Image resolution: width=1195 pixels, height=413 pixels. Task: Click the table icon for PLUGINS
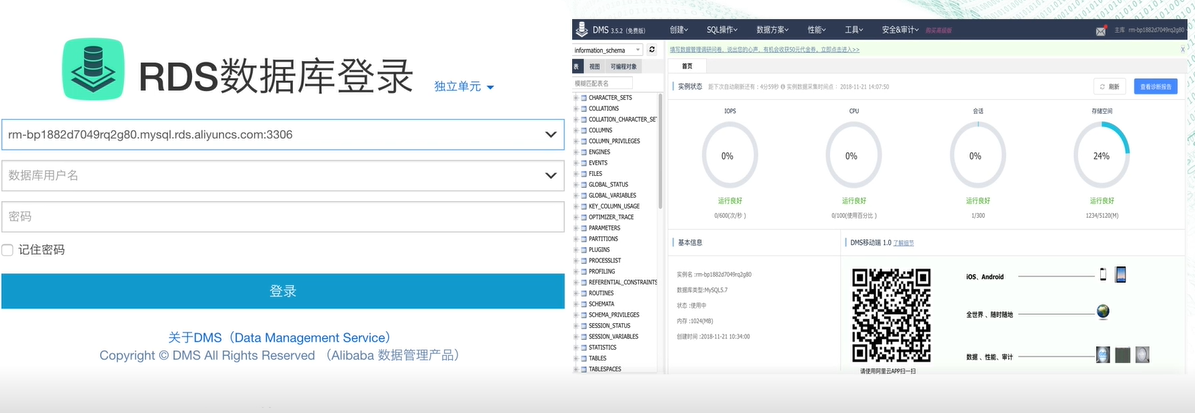tap(584, 250)
